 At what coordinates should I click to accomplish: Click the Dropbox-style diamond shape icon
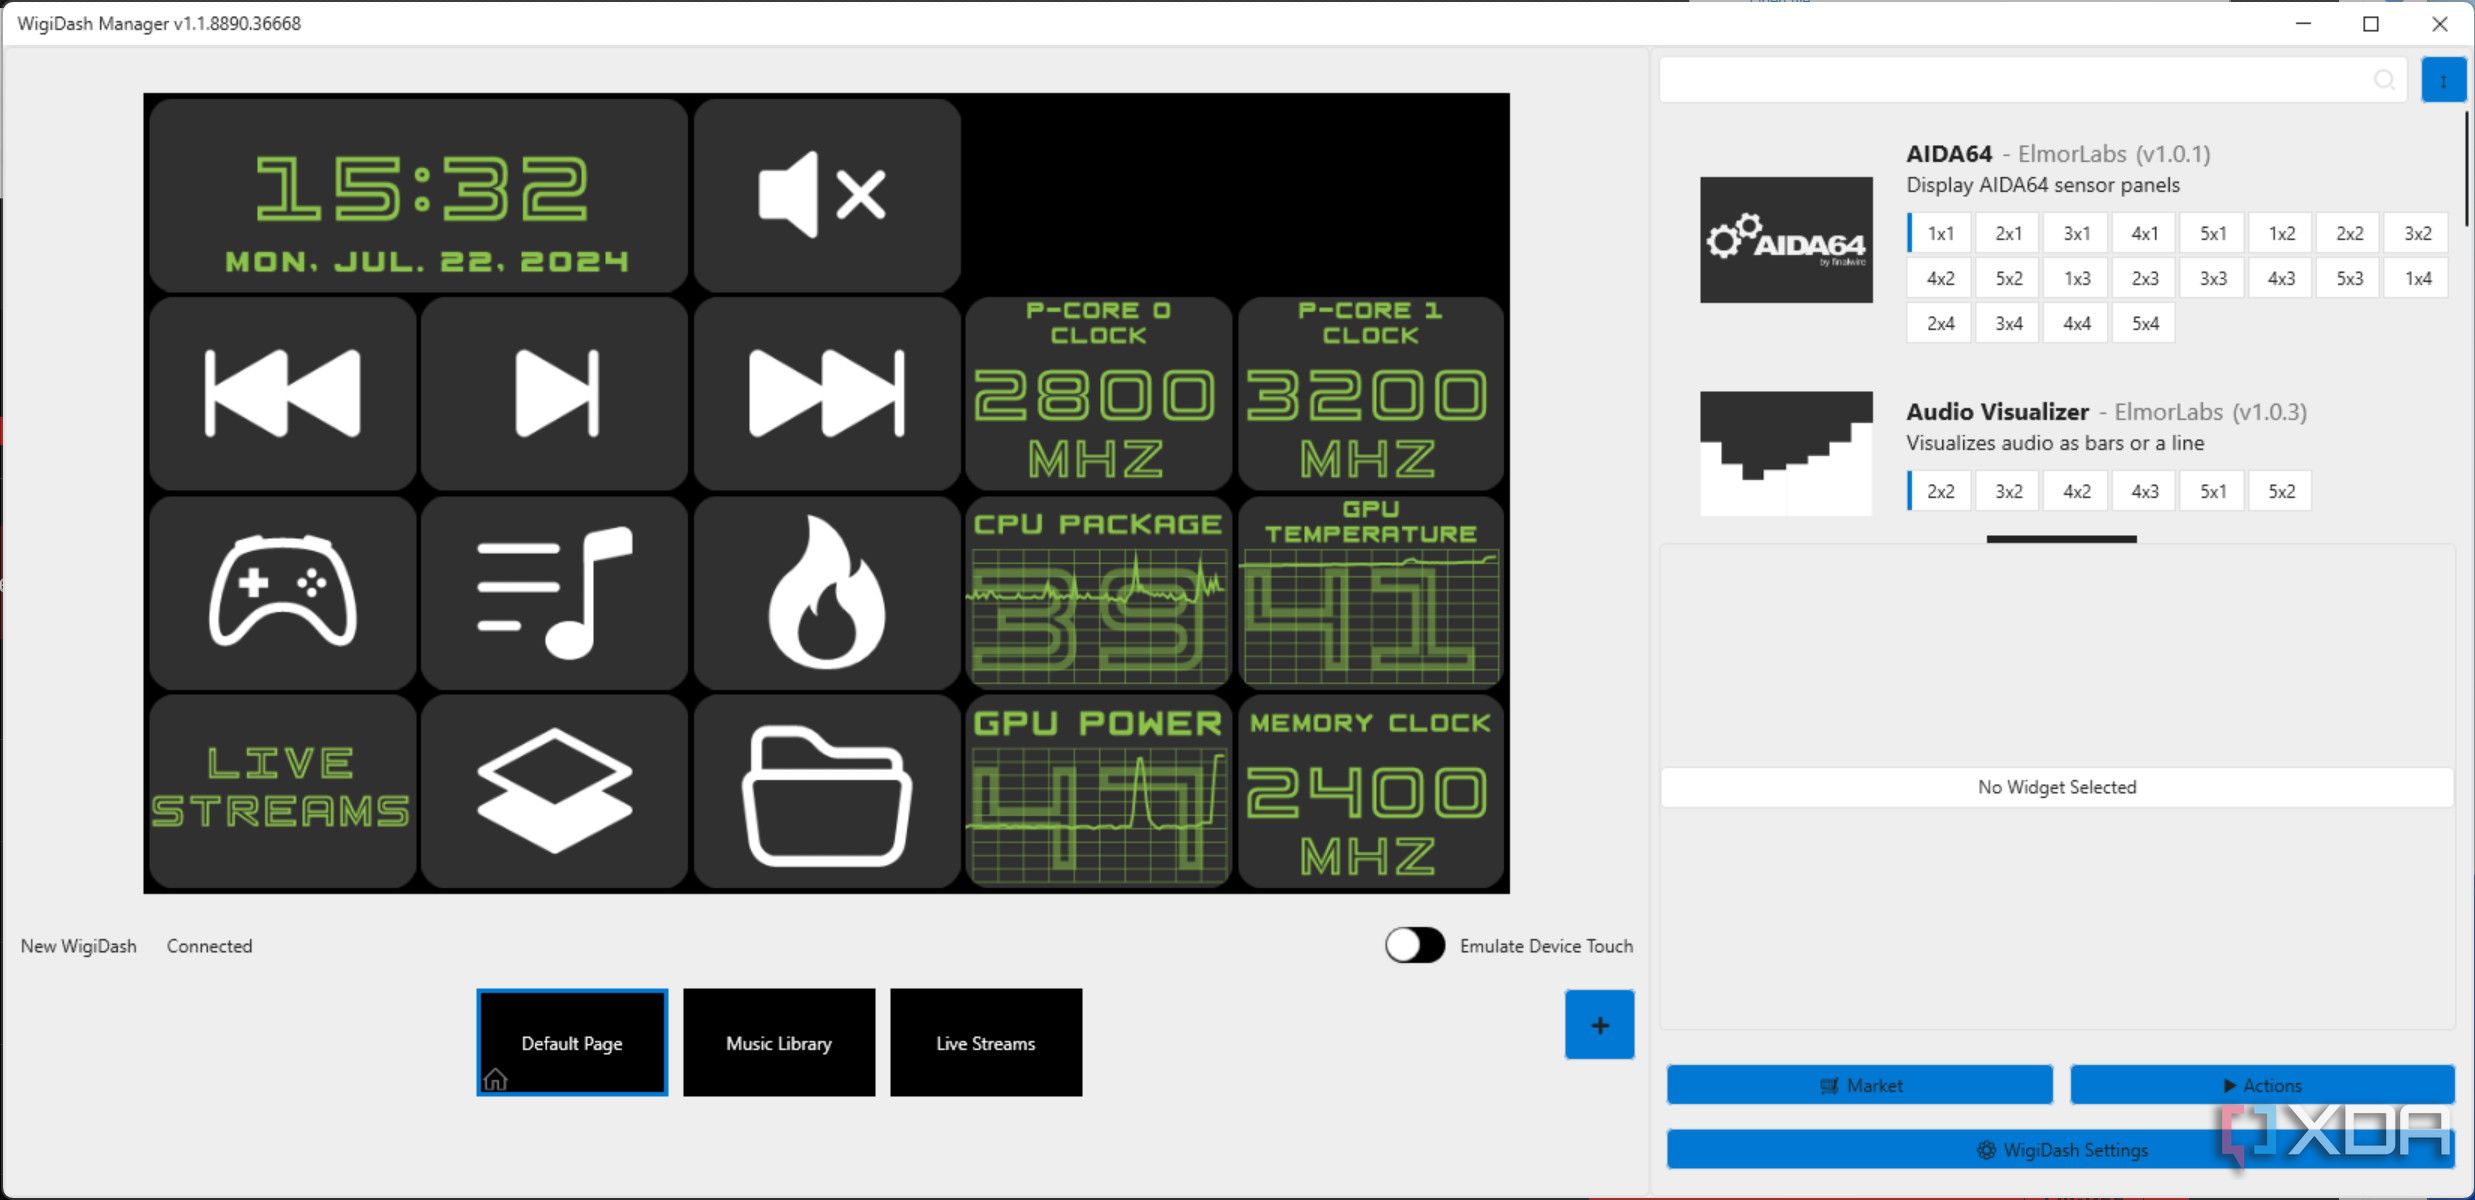coord(554,788)
